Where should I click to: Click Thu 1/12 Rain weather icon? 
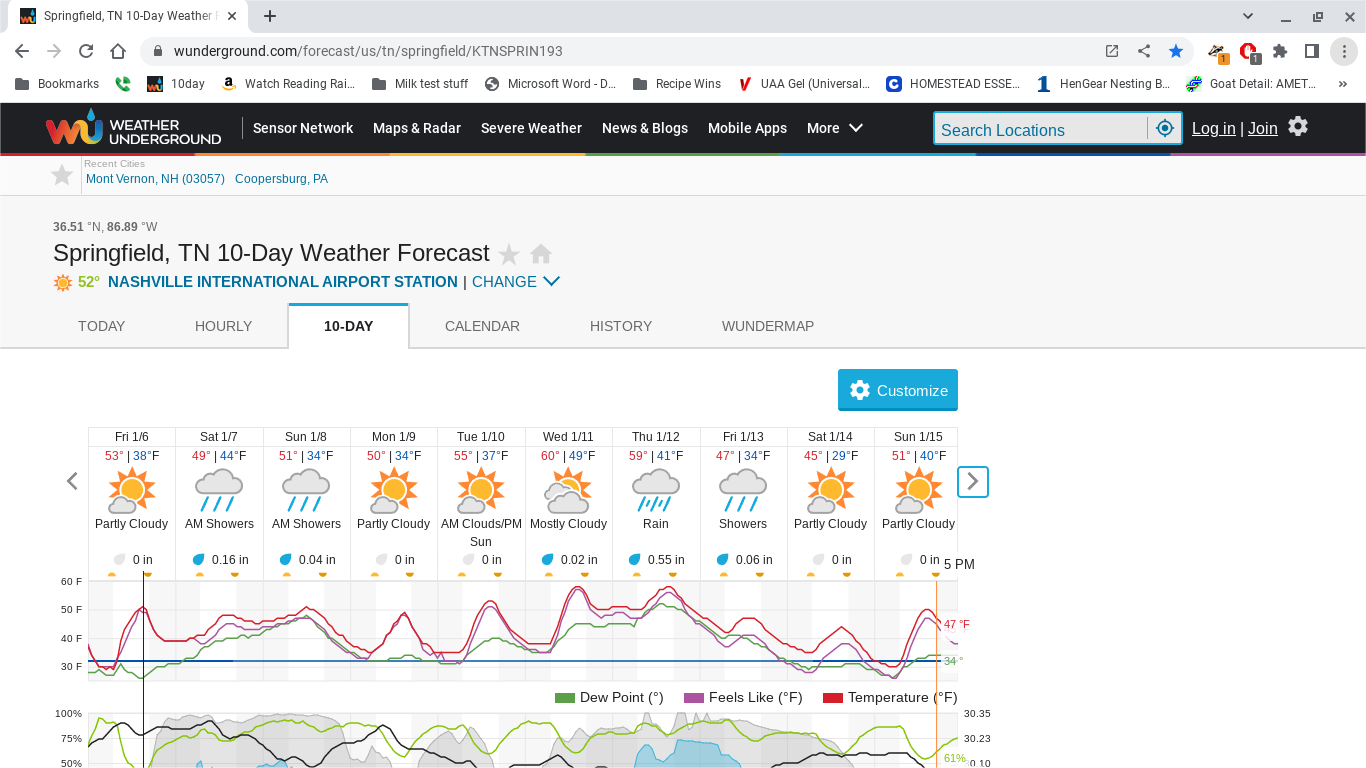pyautogui.click(x=656, y=490)
